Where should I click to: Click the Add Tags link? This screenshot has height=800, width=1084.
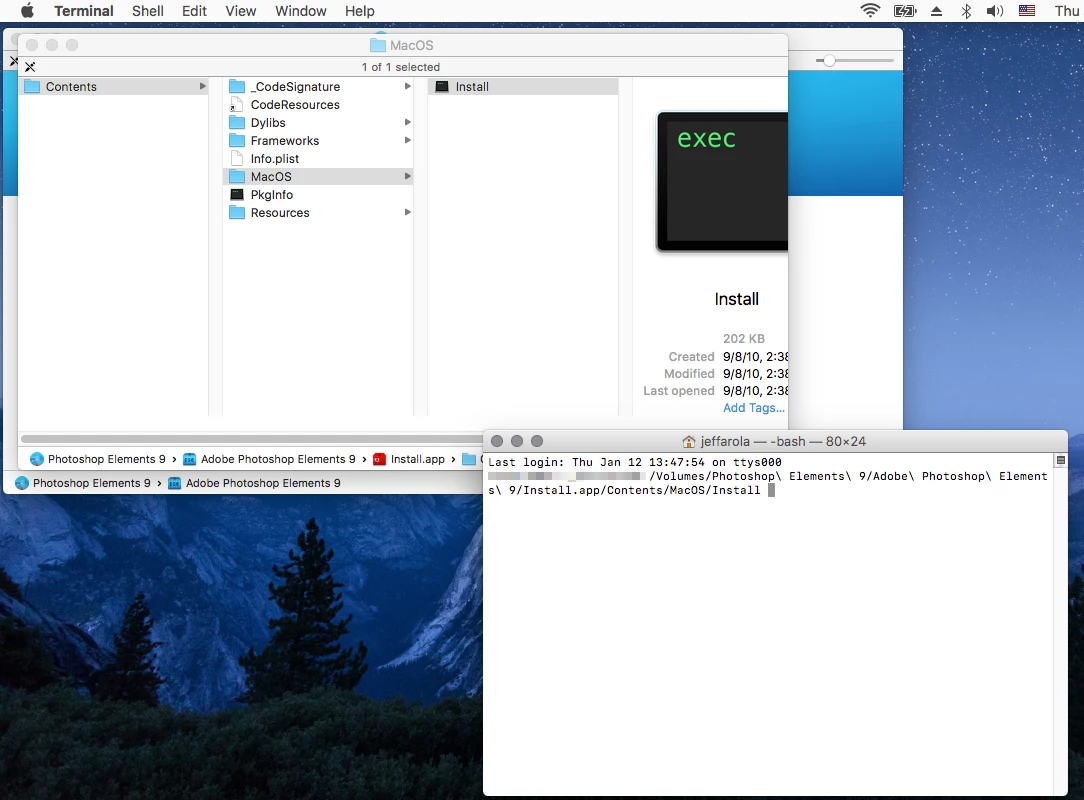click(x=754, y=407)
